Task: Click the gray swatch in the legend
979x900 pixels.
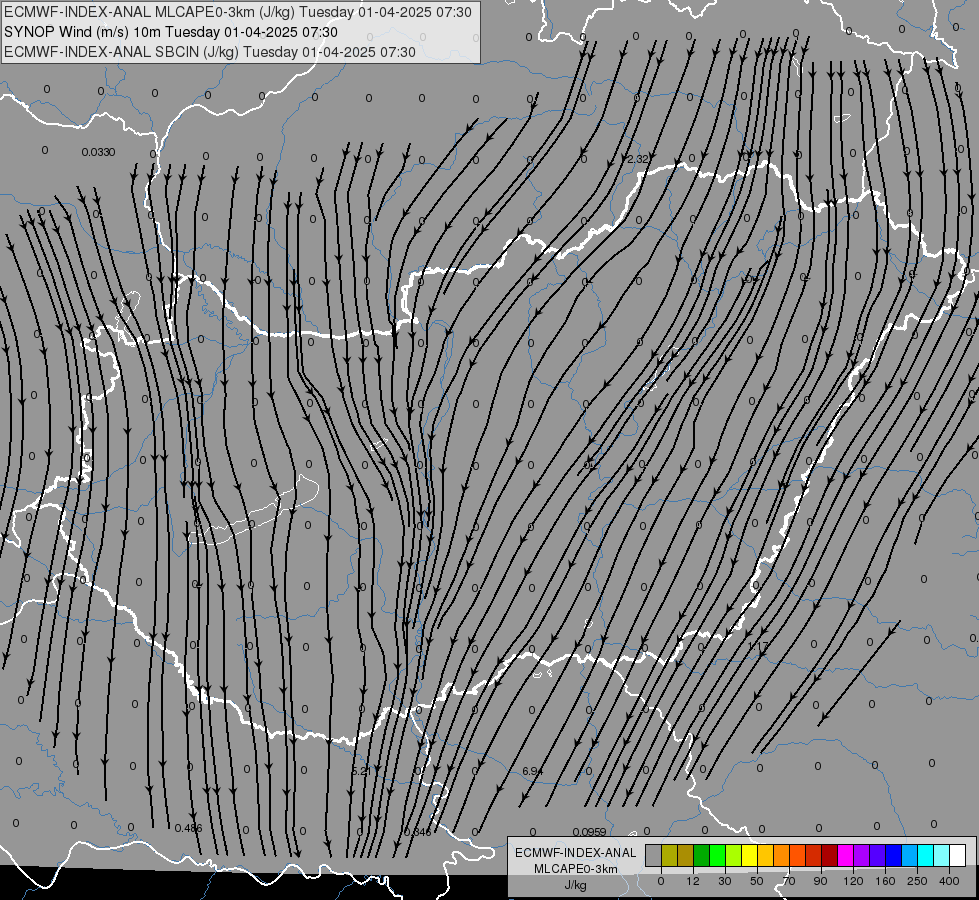Action: [654, 855]
